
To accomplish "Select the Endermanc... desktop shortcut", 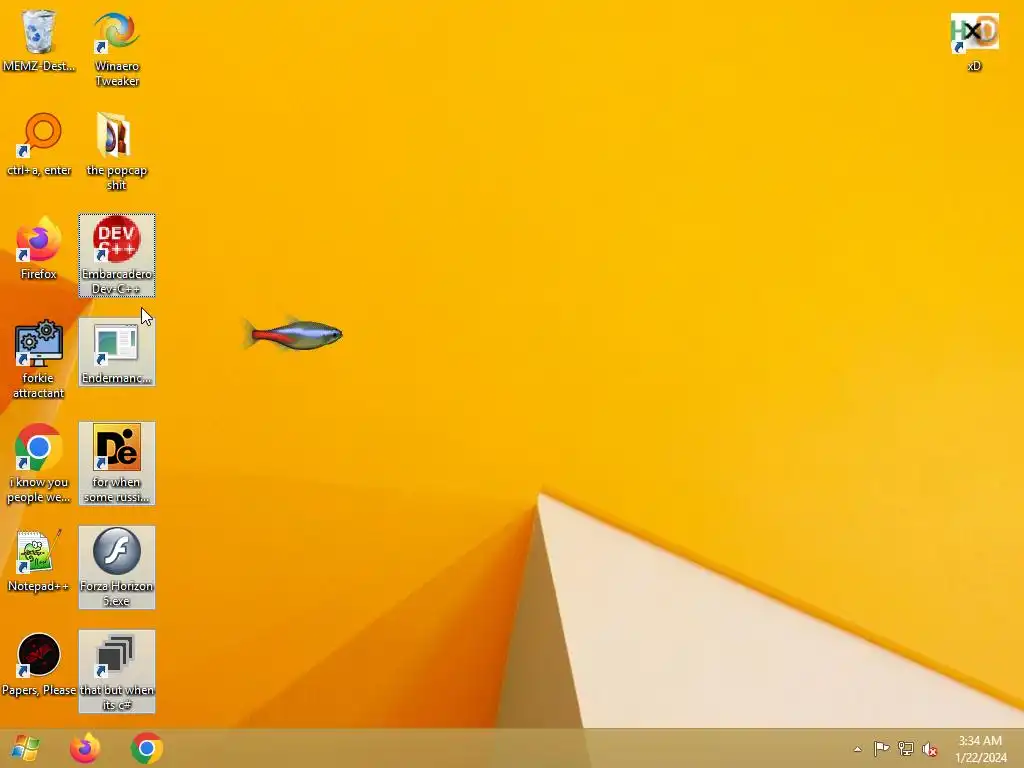I will pos(117,352).
